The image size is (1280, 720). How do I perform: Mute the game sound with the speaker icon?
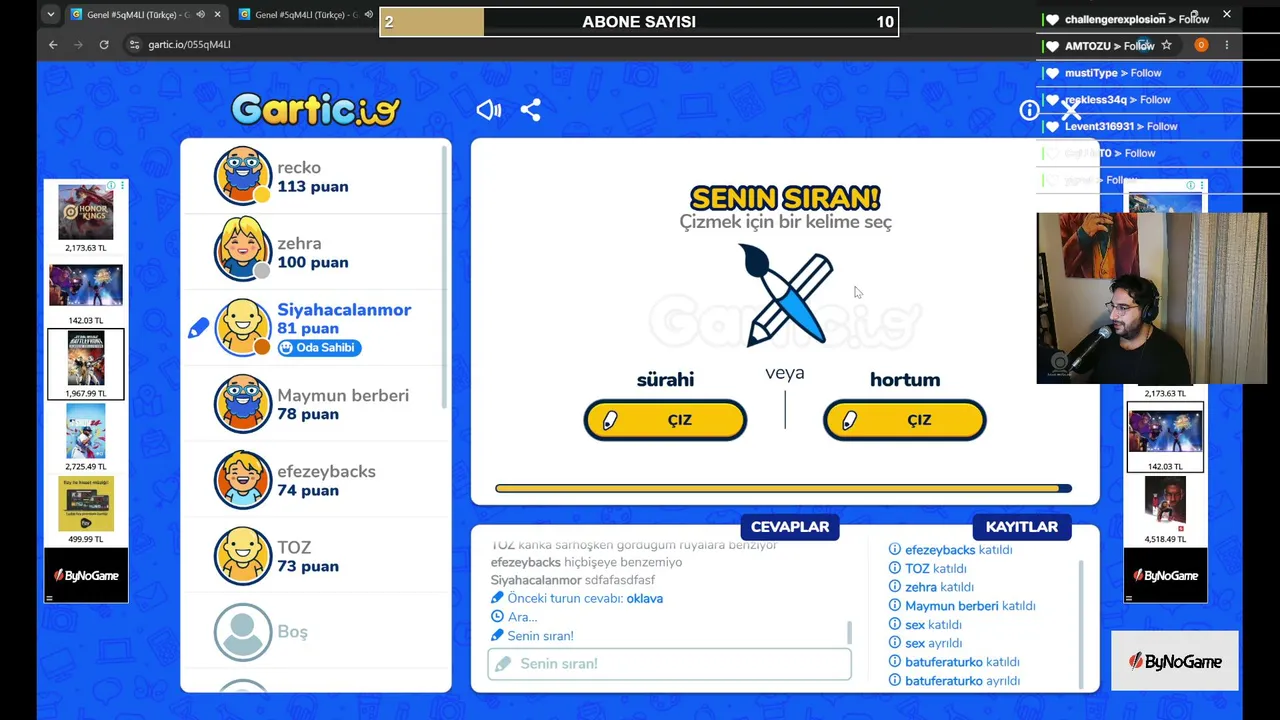tap(488, 110)
